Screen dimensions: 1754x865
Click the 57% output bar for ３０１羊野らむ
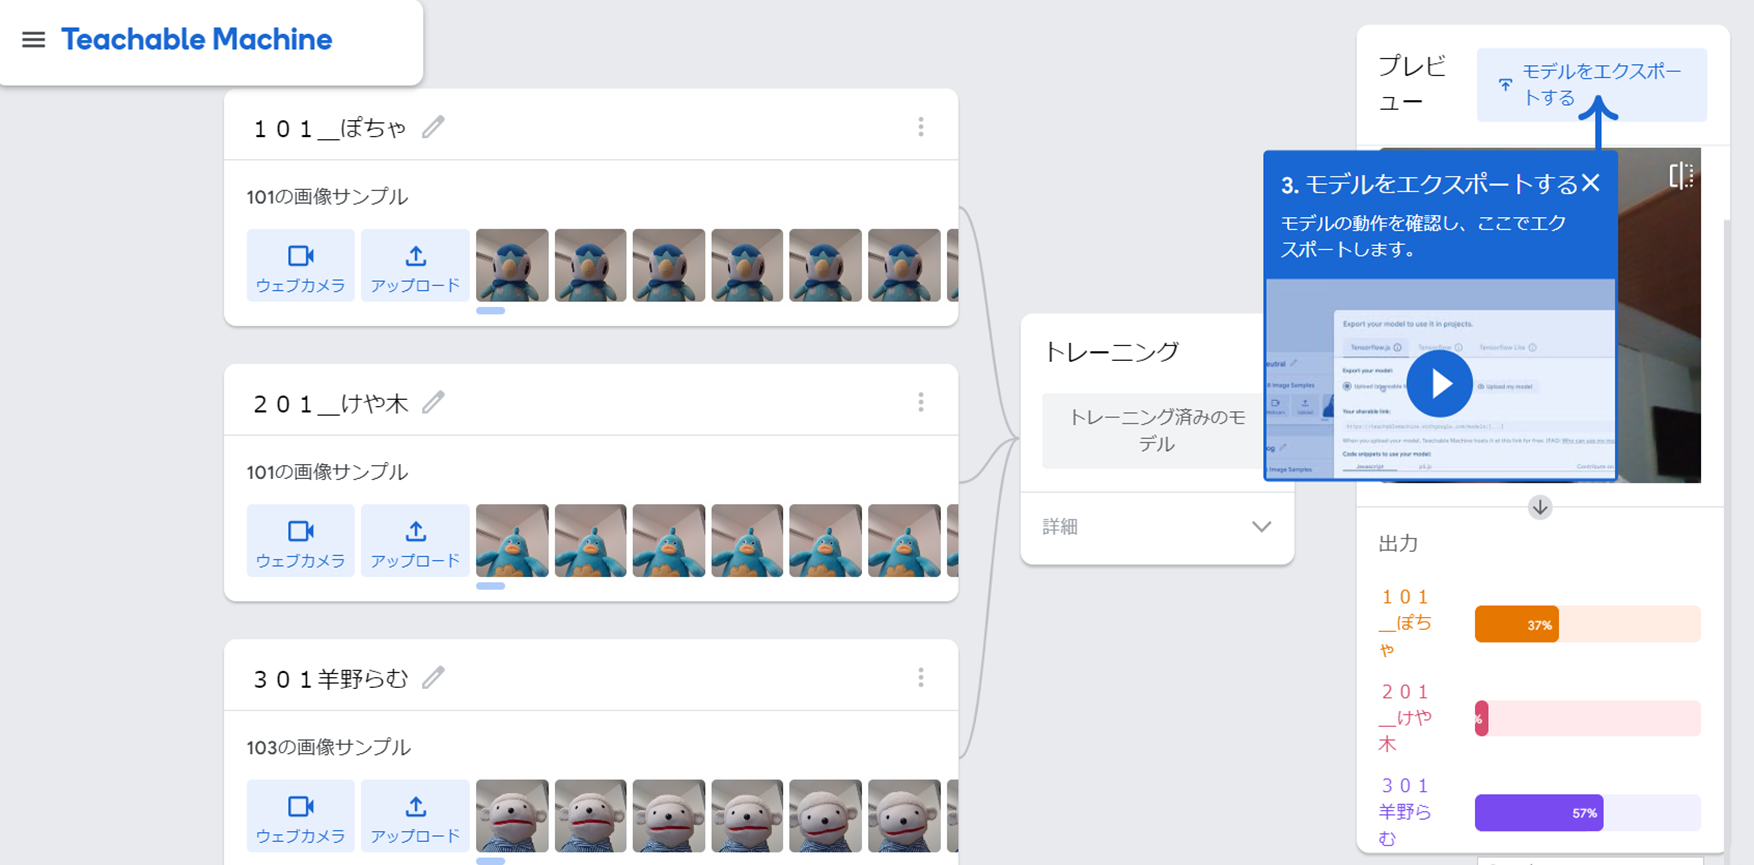pos(1587,813)
